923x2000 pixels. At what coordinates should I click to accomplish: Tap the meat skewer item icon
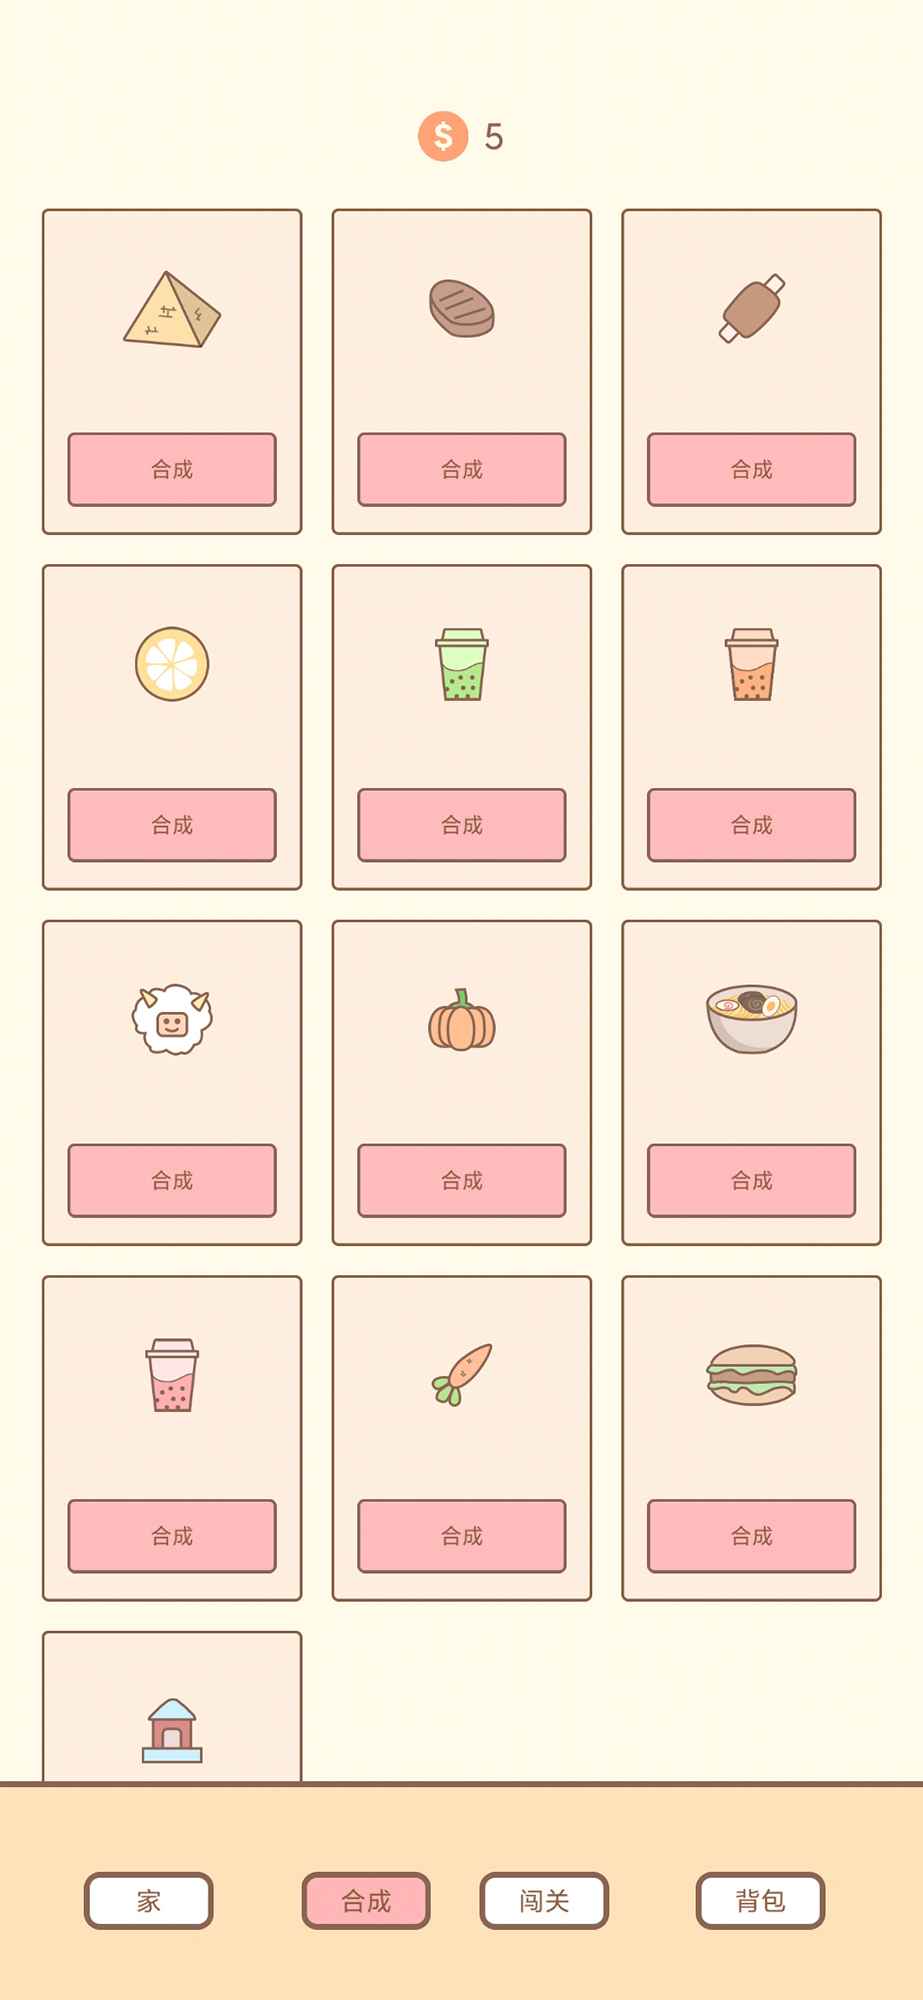[751, 308]
